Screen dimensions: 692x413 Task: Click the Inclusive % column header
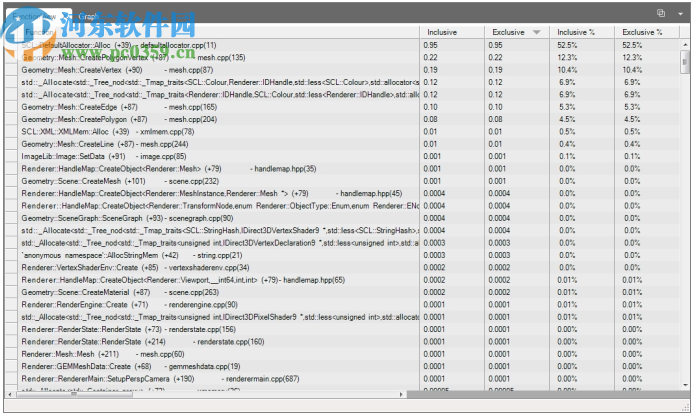(582, 32)
